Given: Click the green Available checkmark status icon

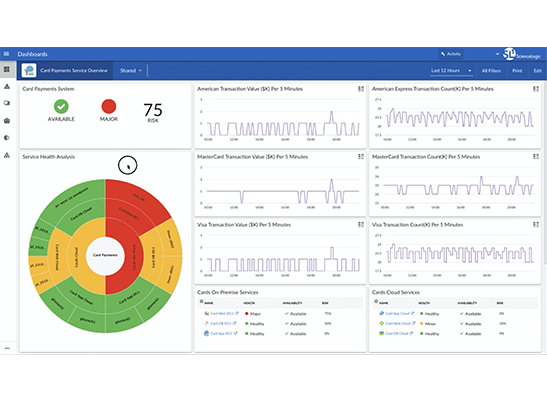Looking at the screenshot, I should (x=61, y=106).
